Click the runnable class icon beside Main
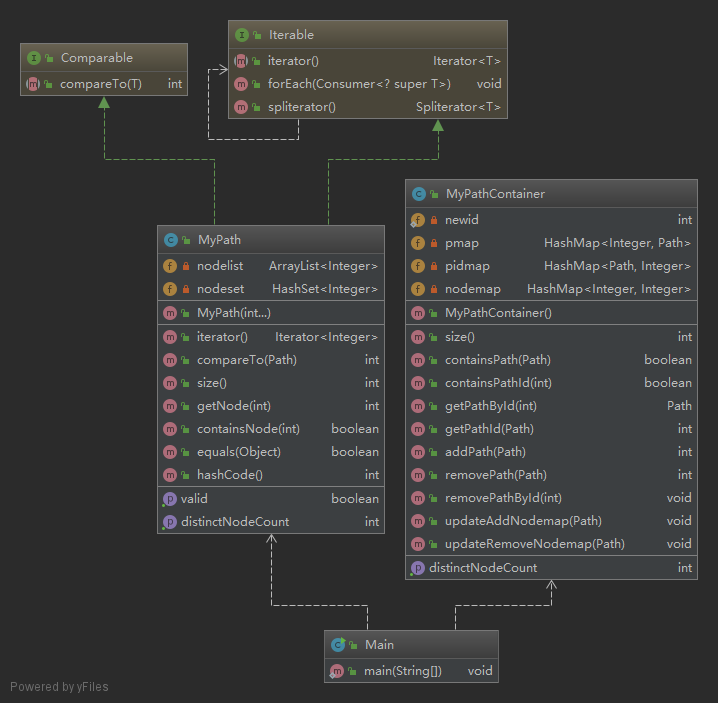 click(x=338, y=645)
